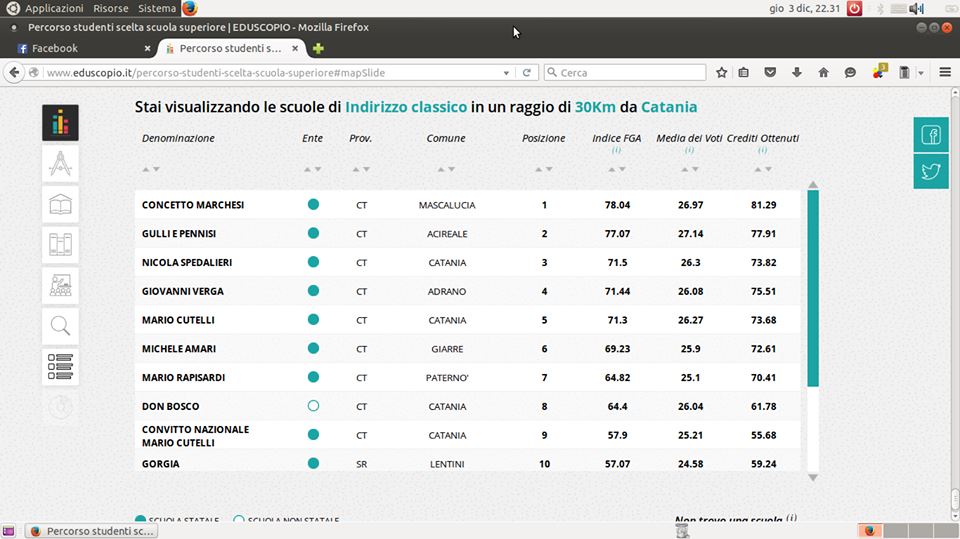Open the Risorse menu
The height and width of the screenshot is (539, 960).
[x=111, y=8]
